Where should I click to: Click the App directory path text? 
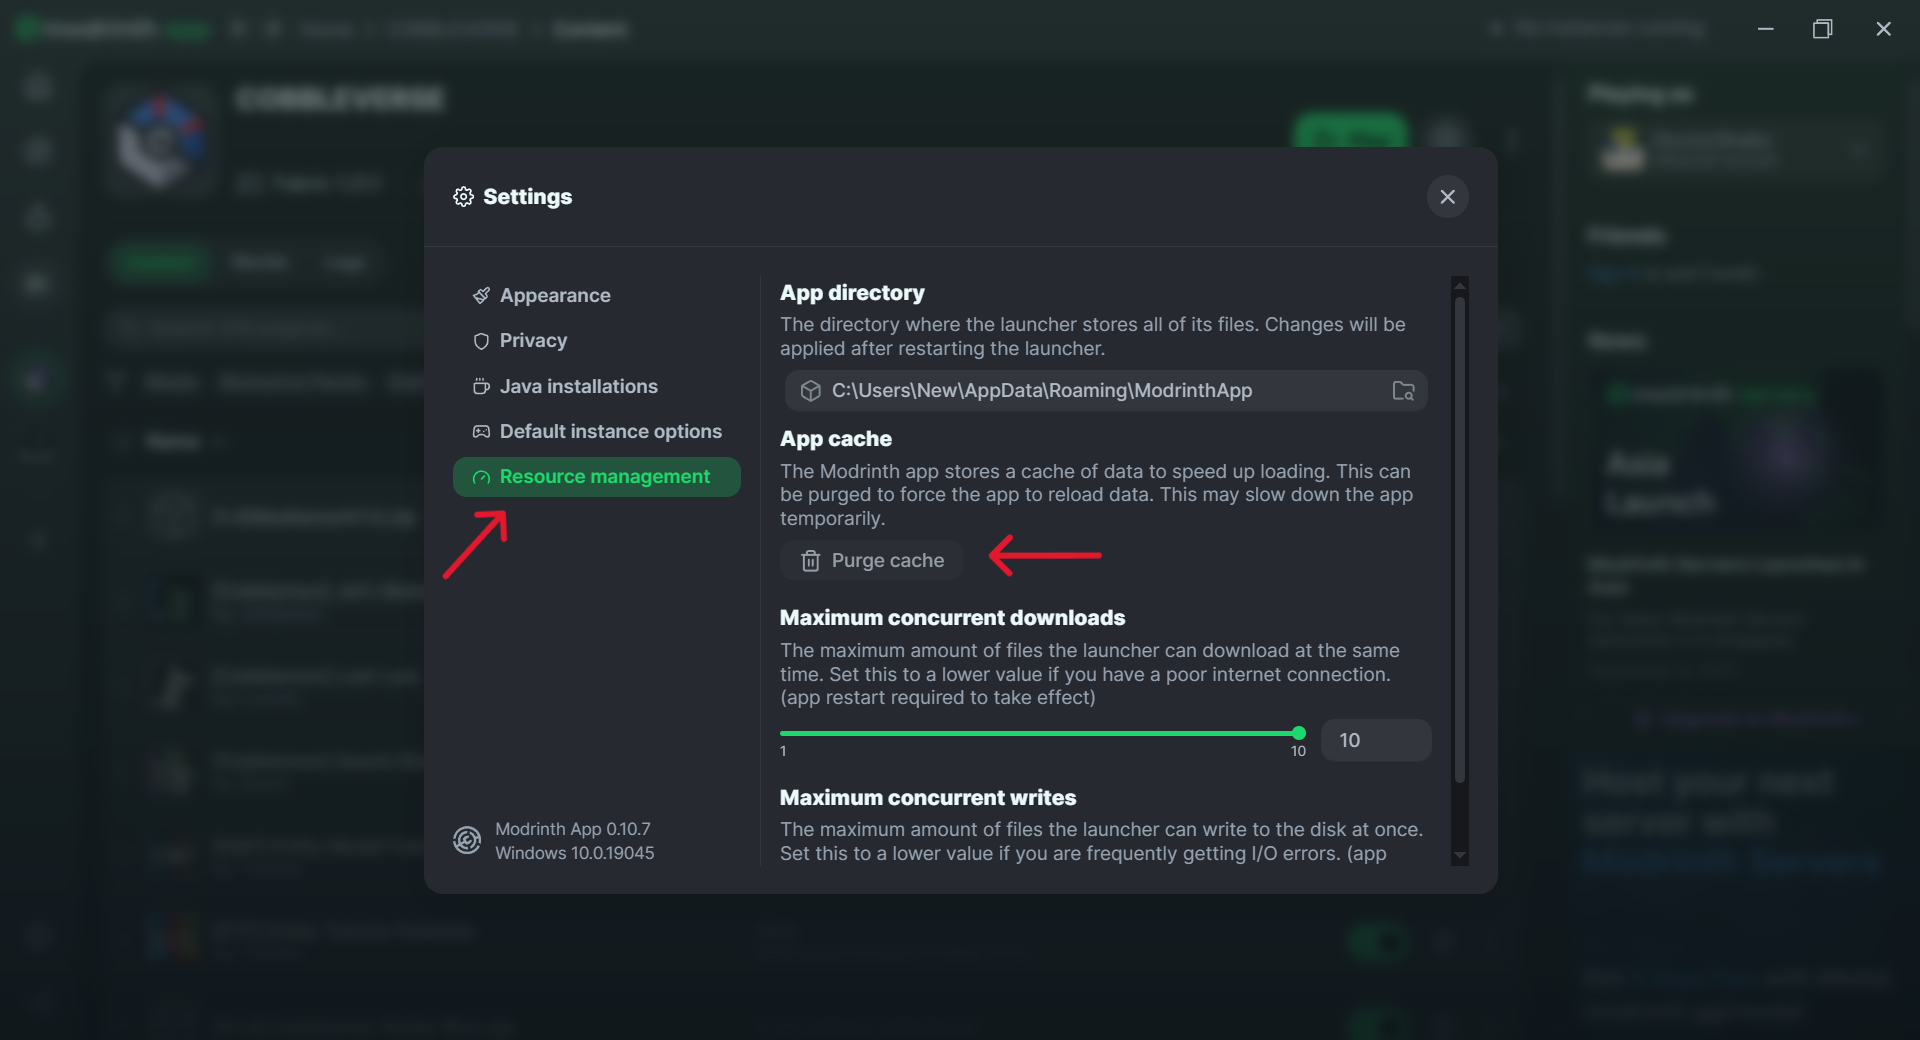coord(1041,391)
